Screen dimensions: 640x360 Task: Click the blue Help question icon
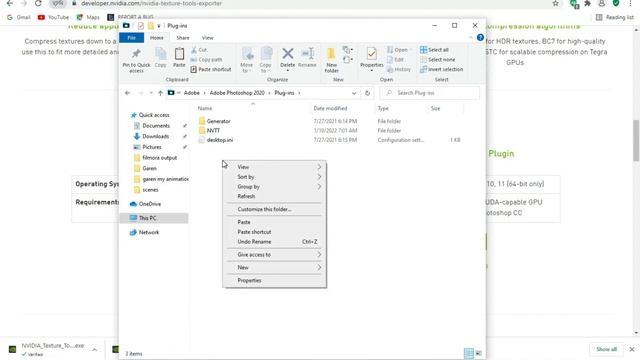pyautogui.click(x=480, y=38)
